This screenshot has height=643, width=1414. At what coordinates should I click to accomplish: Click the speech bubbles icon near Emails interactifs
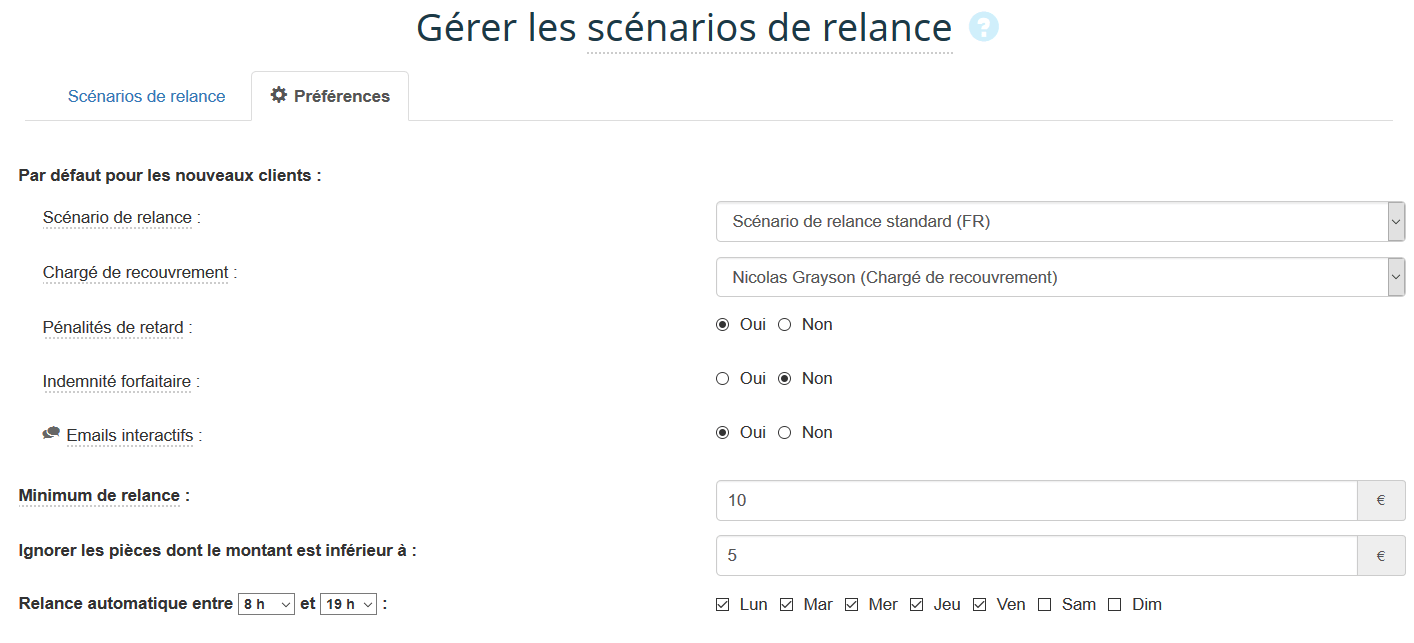51,434
